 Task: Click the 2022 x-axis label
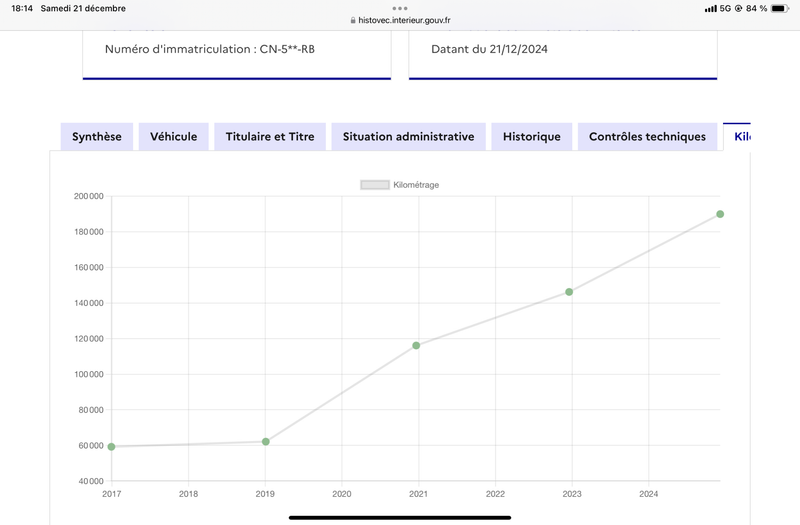pyautogui.click(x=495, y=494)
